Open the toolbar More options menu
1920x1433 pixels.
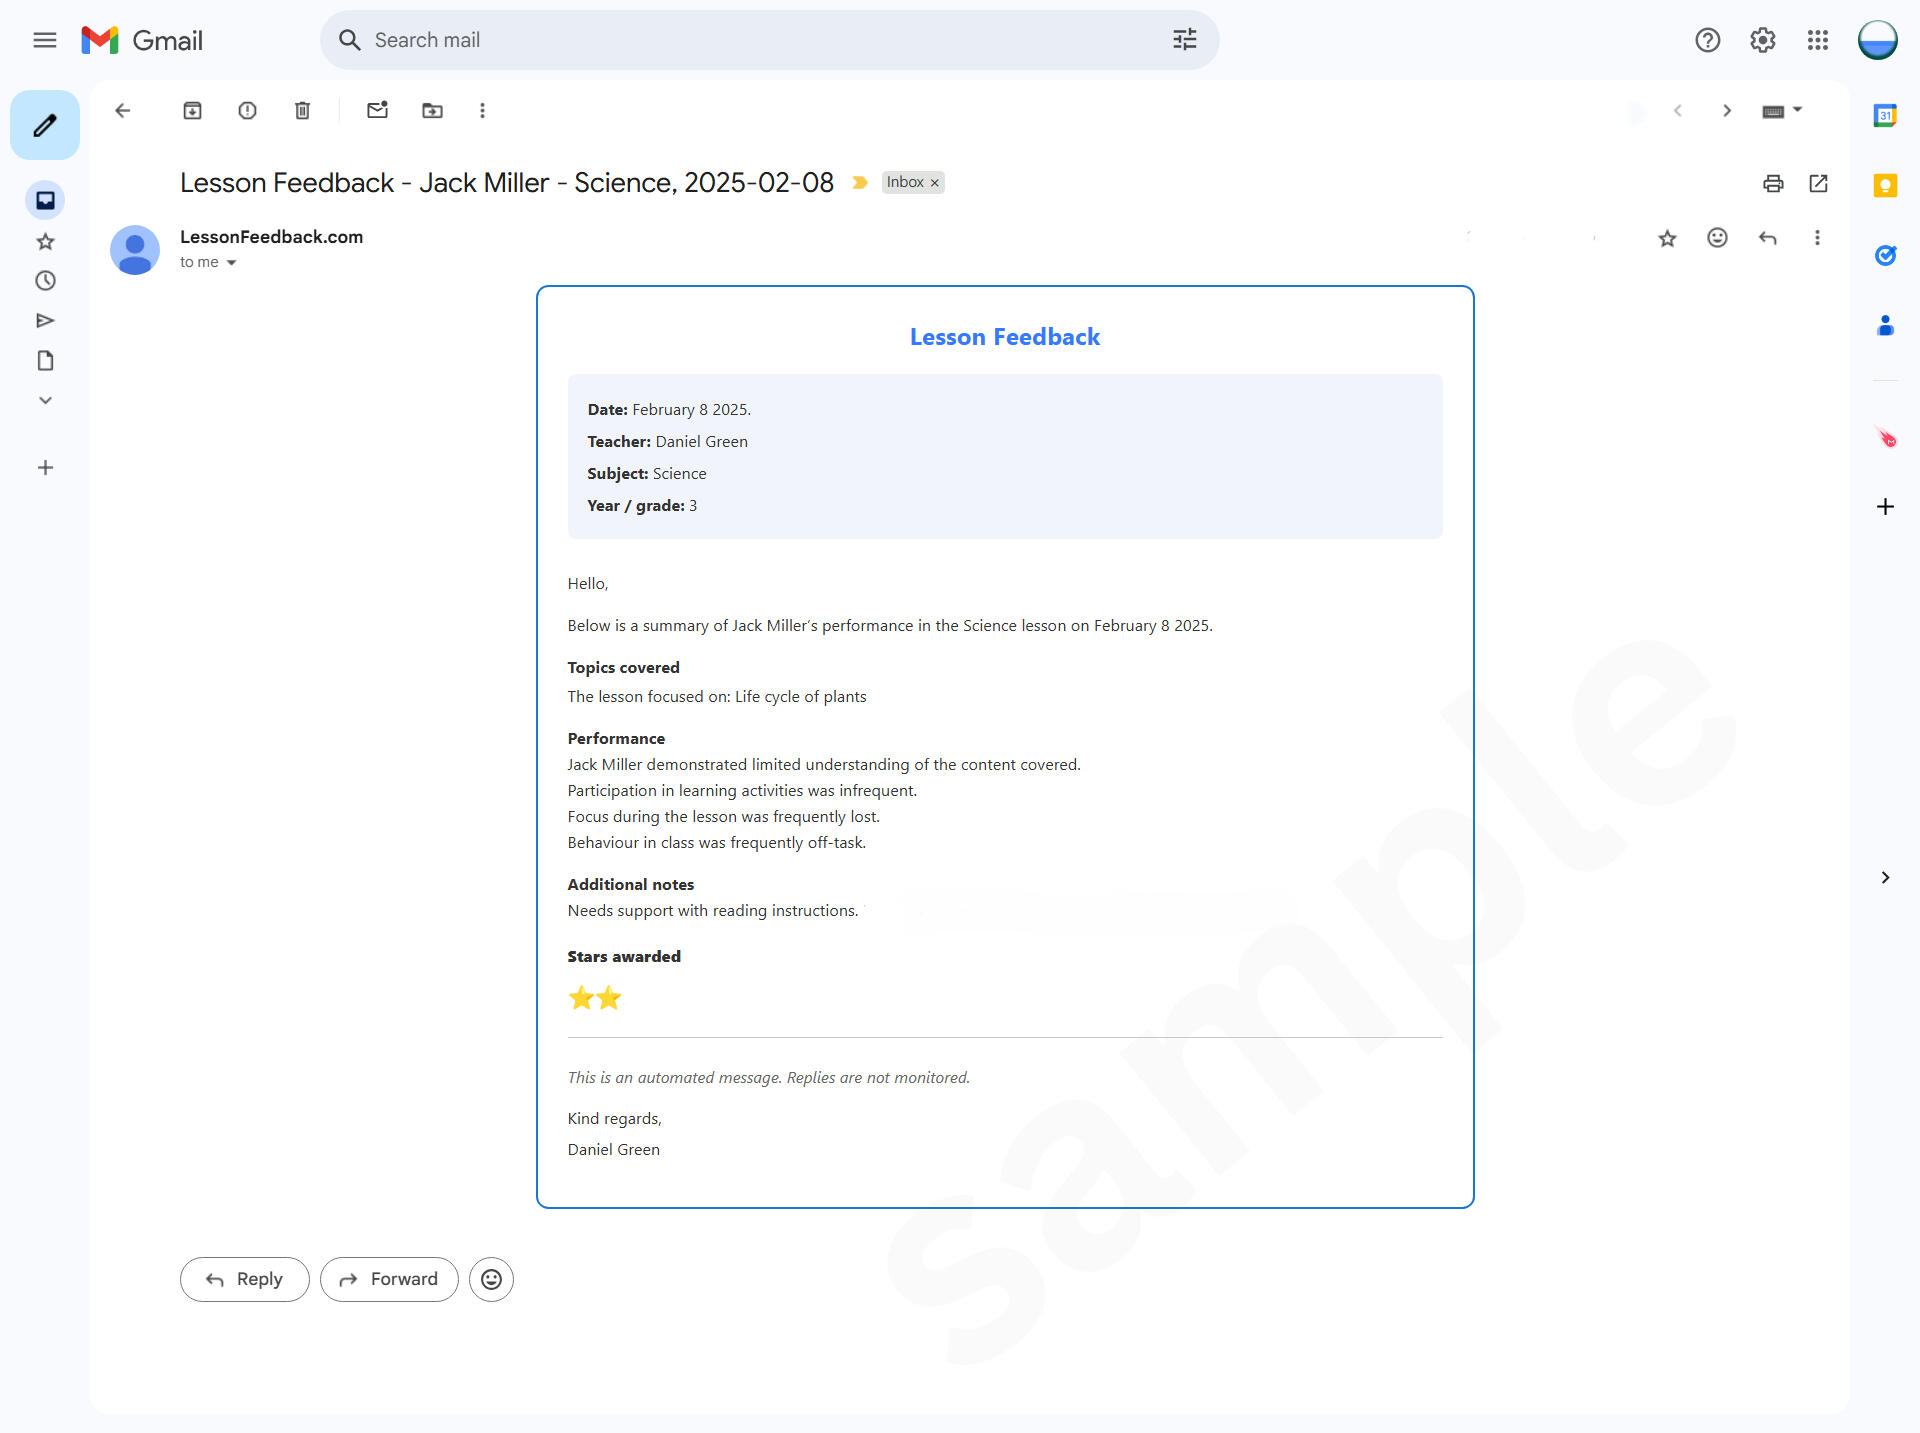[482, 111]
